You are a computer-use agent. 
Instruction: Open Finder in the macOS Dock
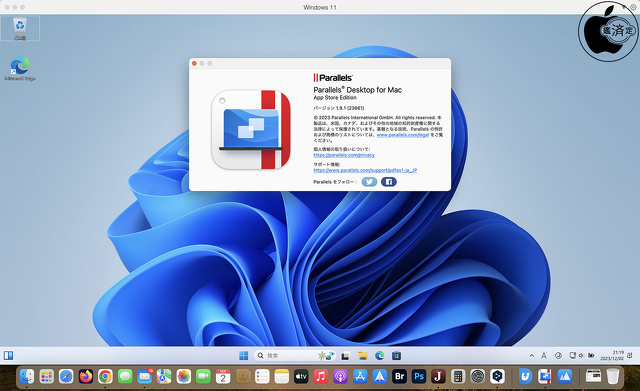coord(27,376)
